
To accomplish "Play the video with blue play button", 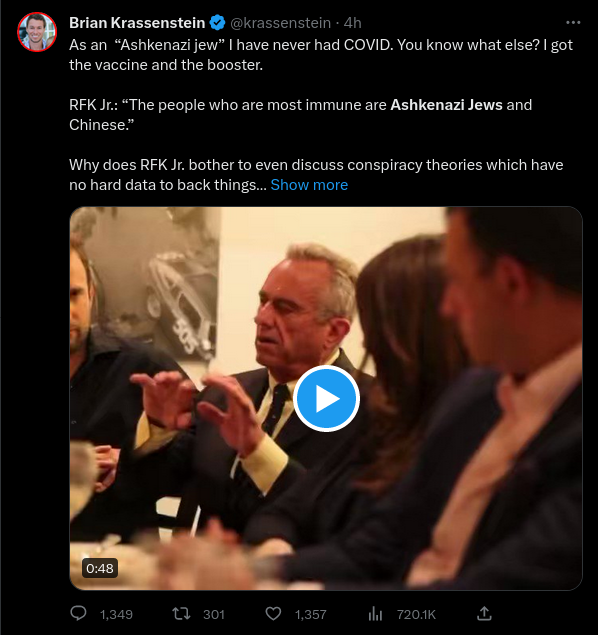I will [326, 398].
